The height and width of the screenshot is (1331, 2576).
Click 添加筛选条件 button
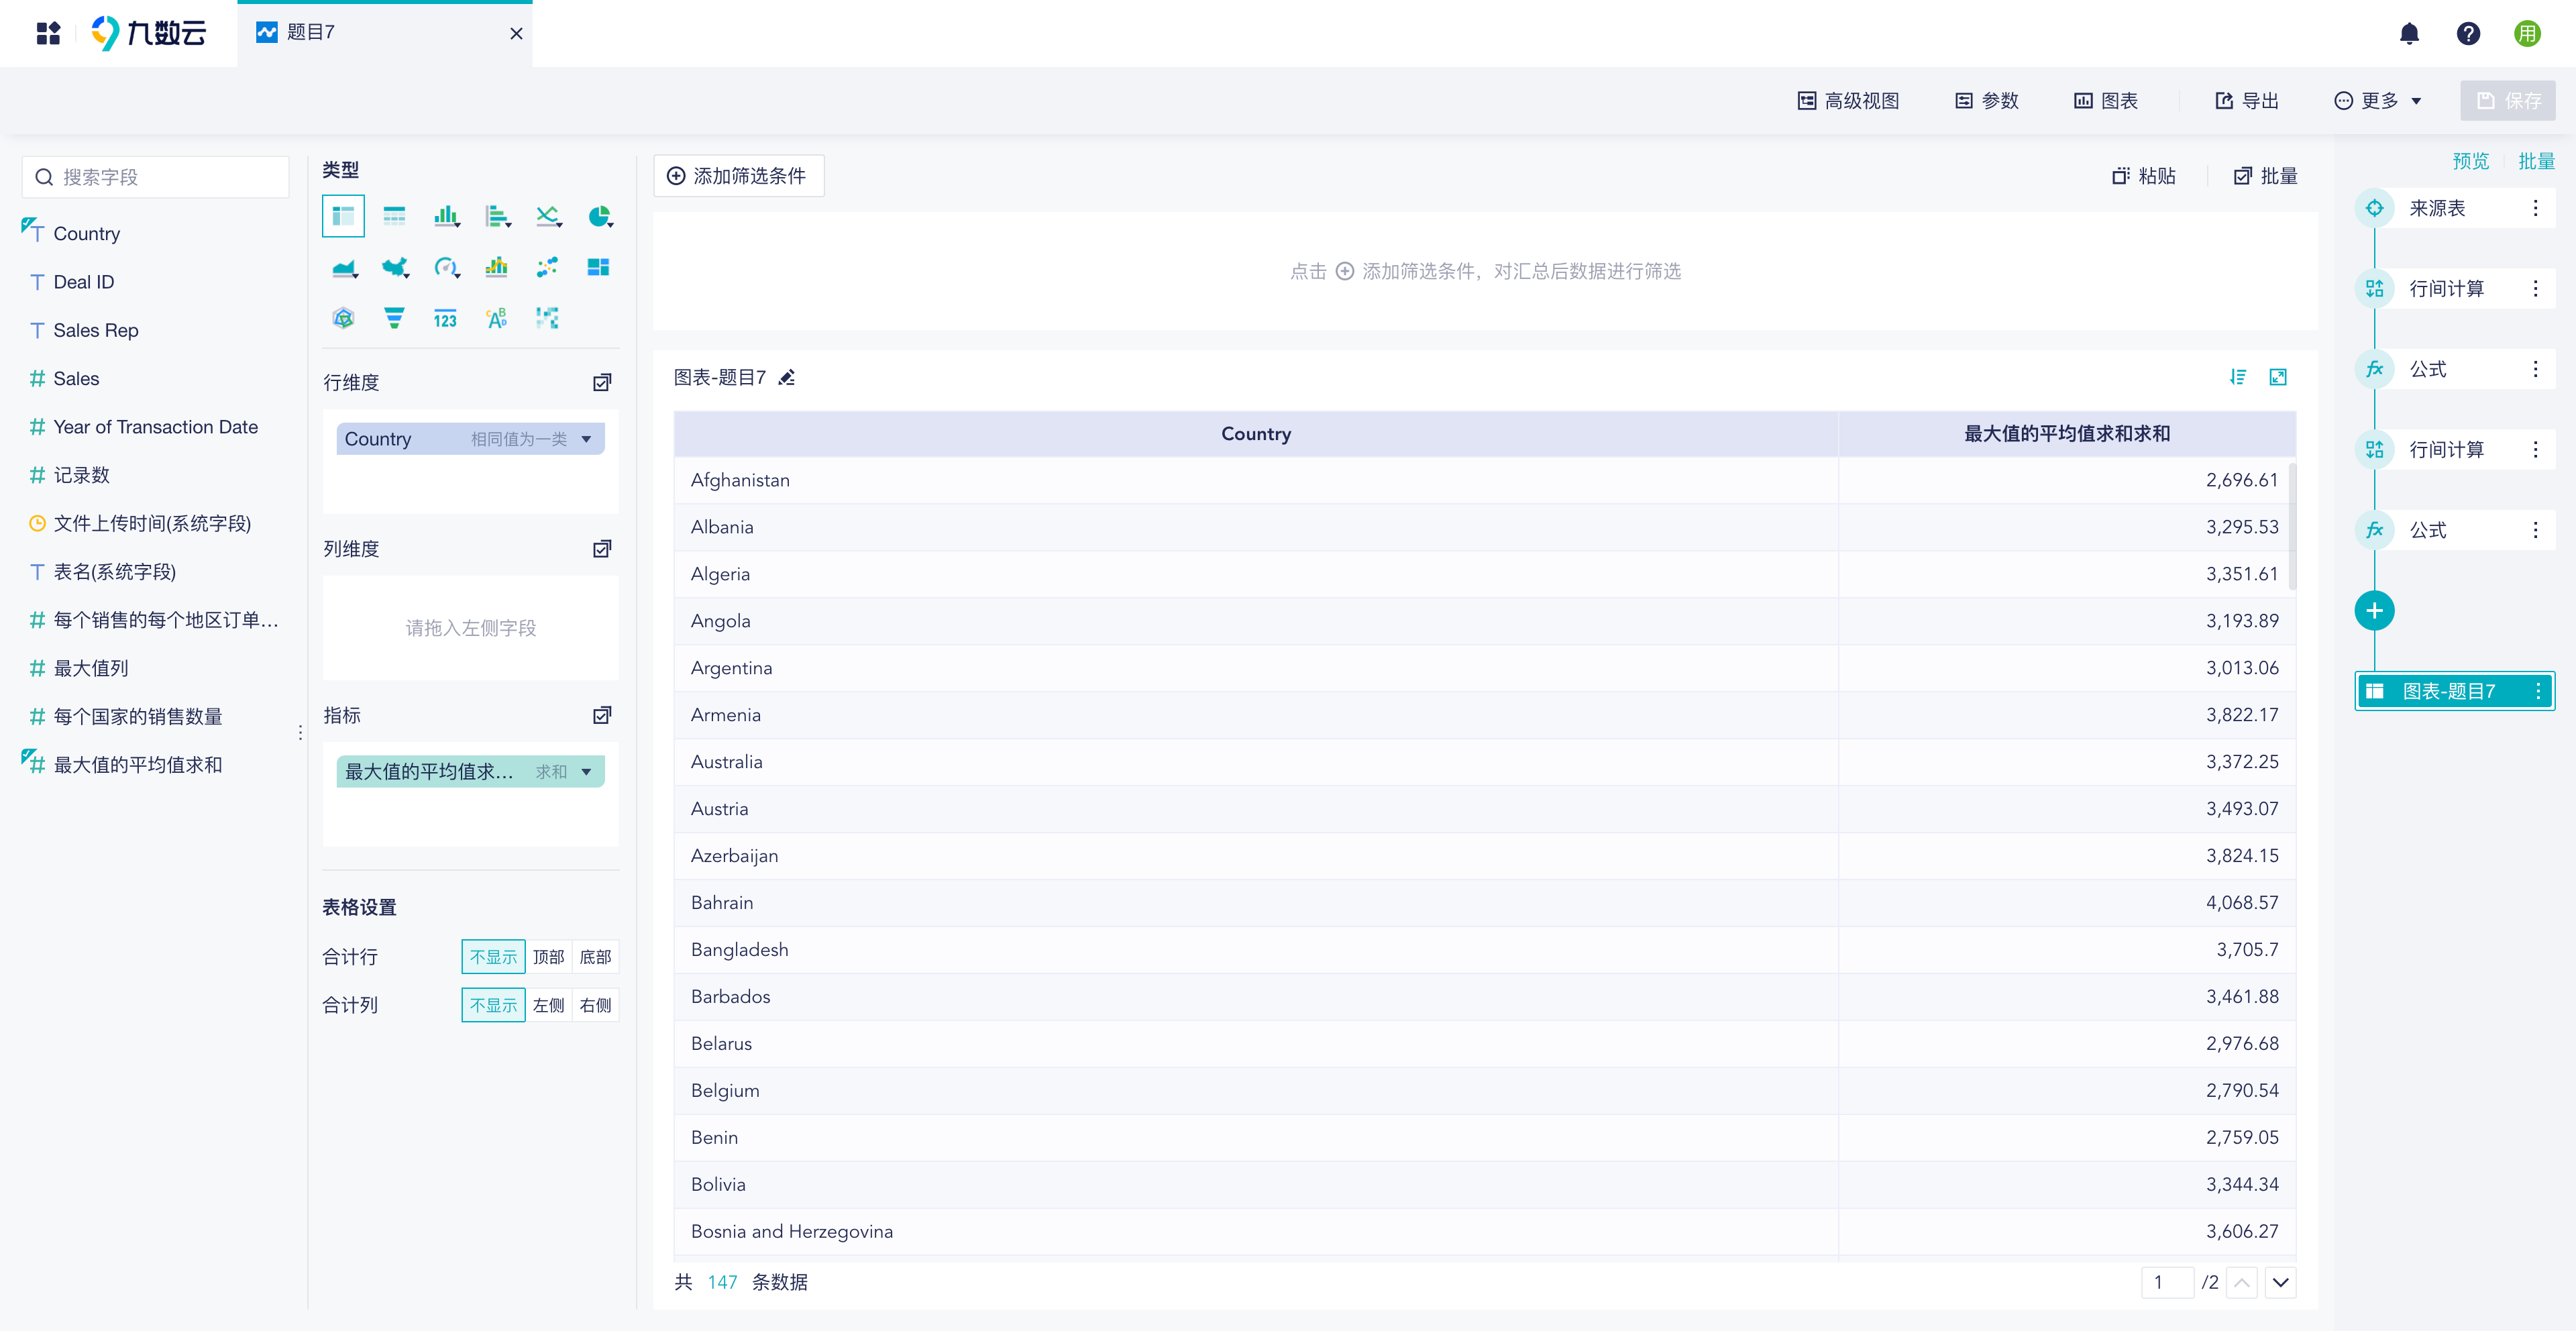click(738, 176)
